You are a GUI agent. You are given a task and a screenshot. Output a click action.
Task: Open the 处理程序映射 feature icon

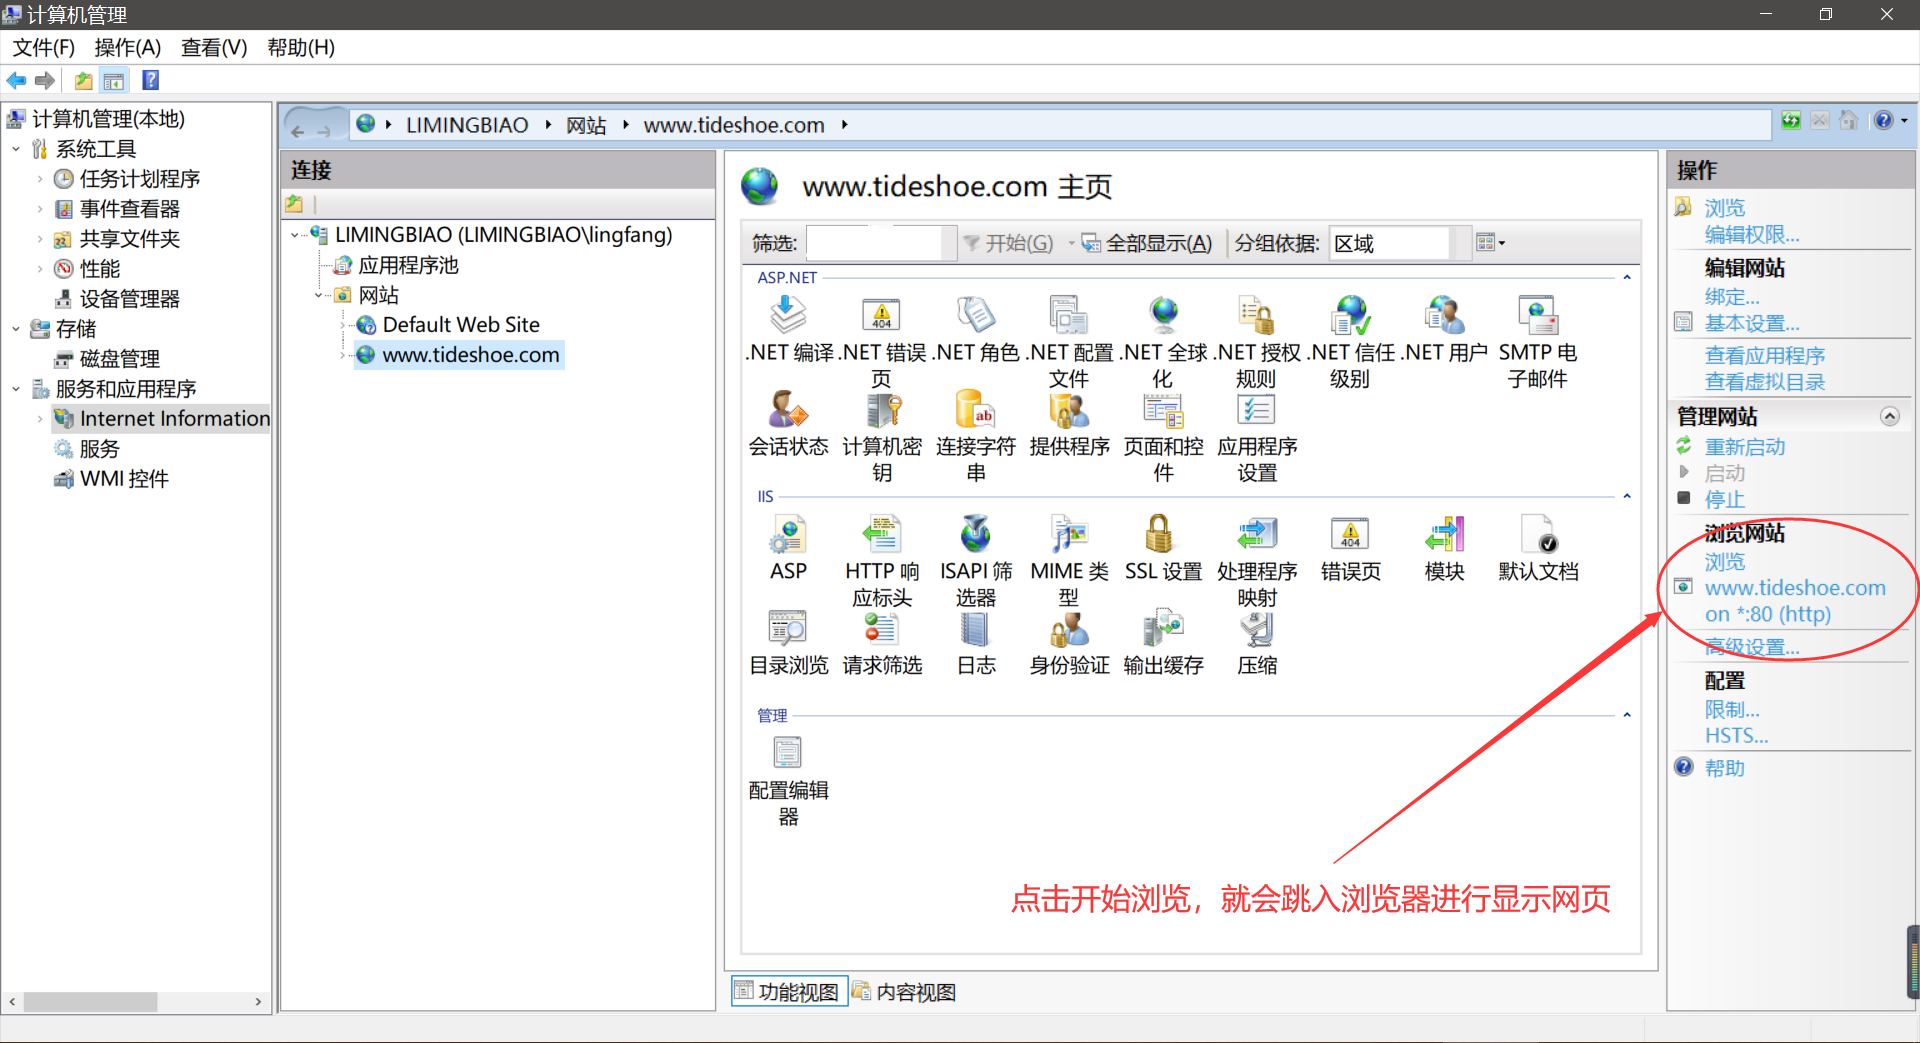pyautogui.click(x=1256, y=535)
